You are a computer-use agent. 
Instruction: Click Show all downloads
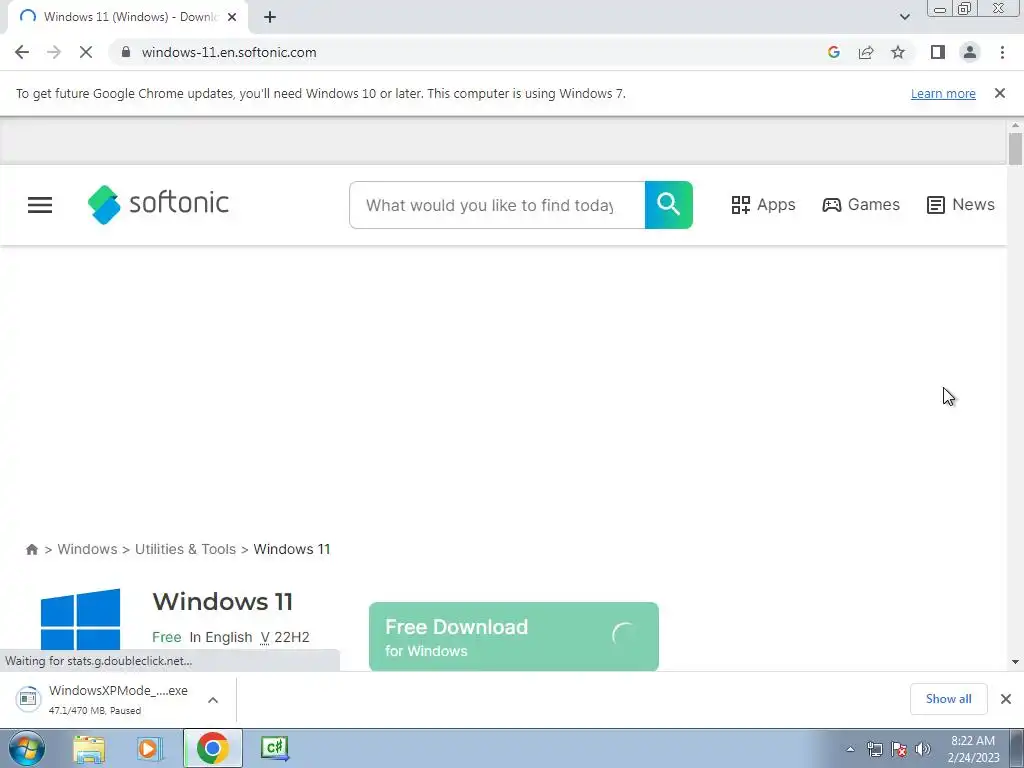948,699
